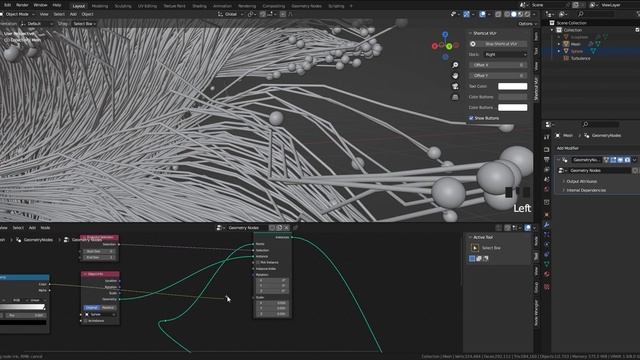
Task: Choose extend selection mode icon in Active Tool
Action: click(479, 258)
